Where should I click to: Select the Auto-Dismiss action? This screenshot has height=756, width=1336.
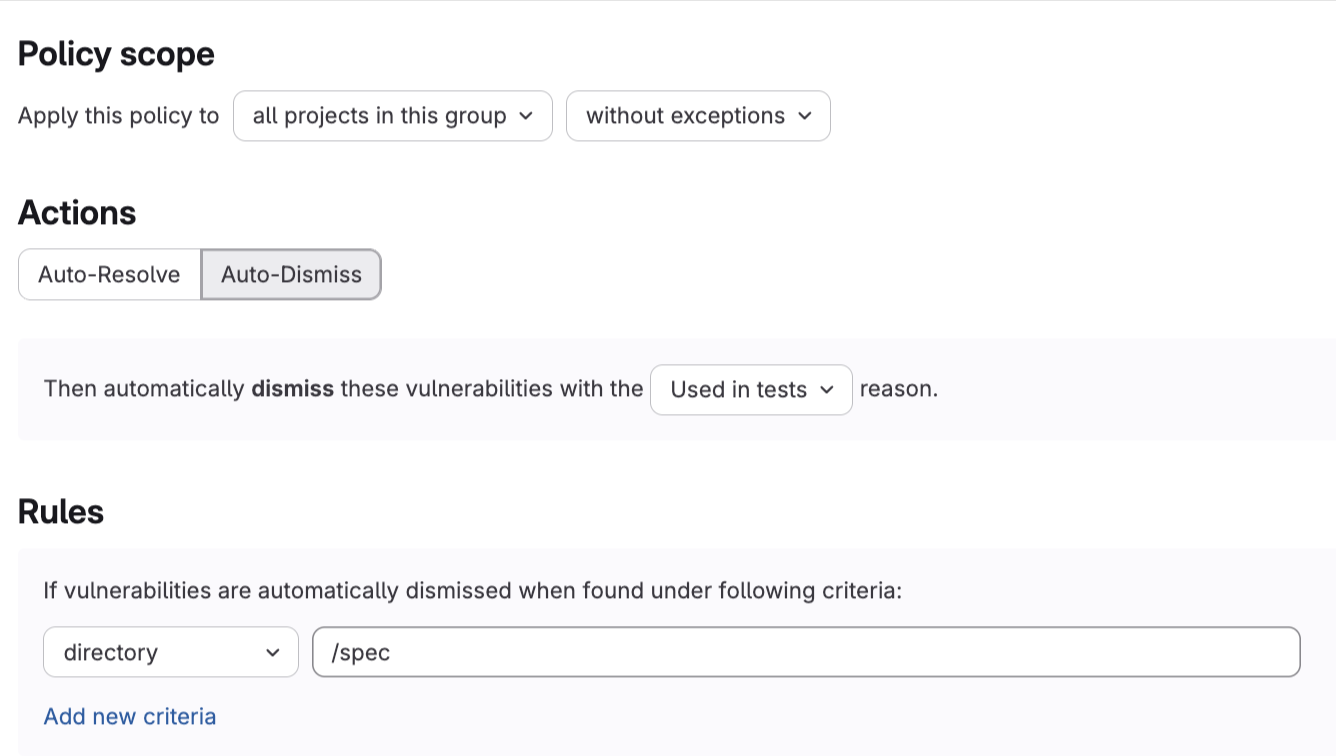[x=290, y=274]
